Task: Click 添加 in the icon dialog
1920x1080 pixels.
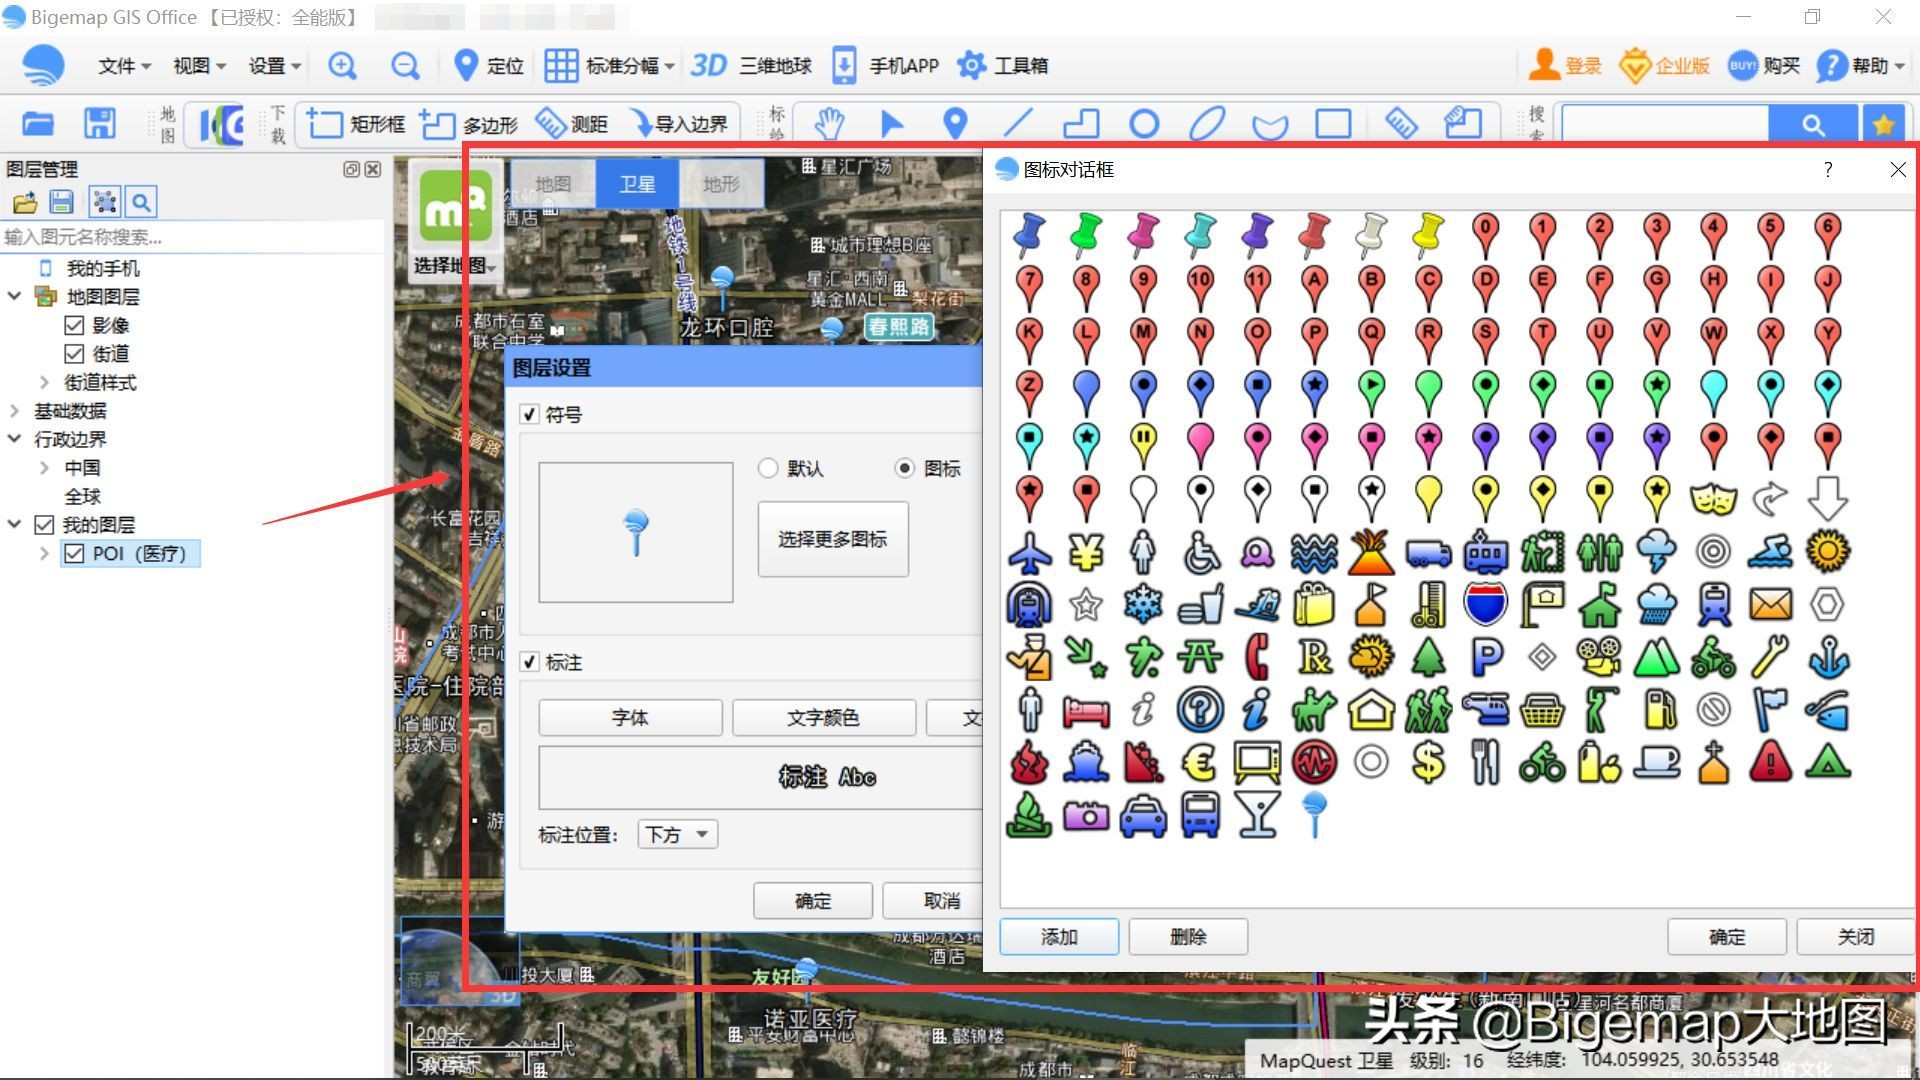Action: (1058, 937)
